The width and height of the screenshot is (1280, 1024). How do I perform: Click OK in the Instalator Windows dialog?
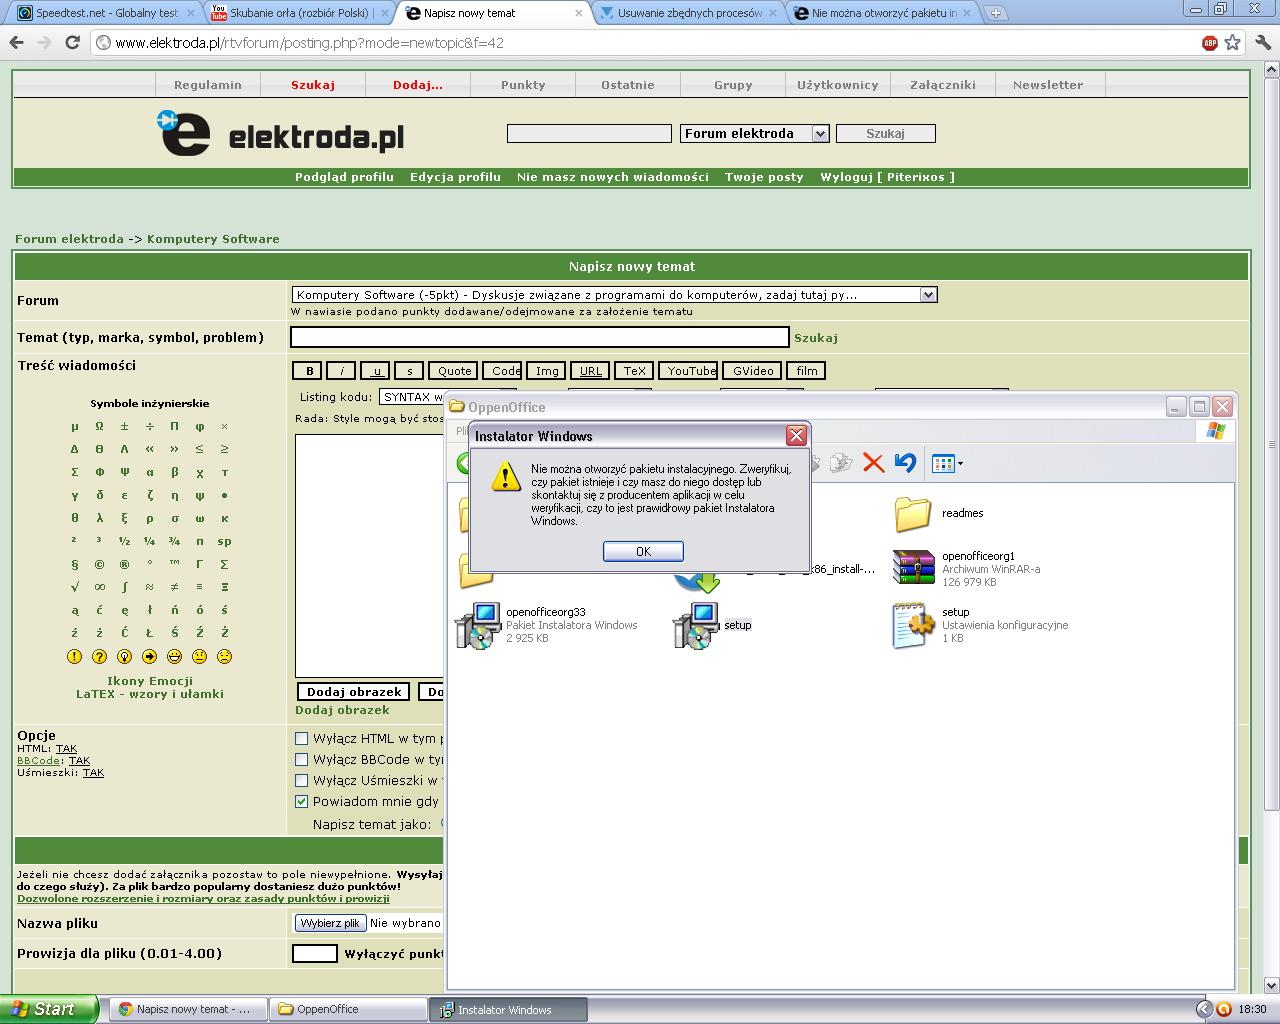[x=643, y=551]
